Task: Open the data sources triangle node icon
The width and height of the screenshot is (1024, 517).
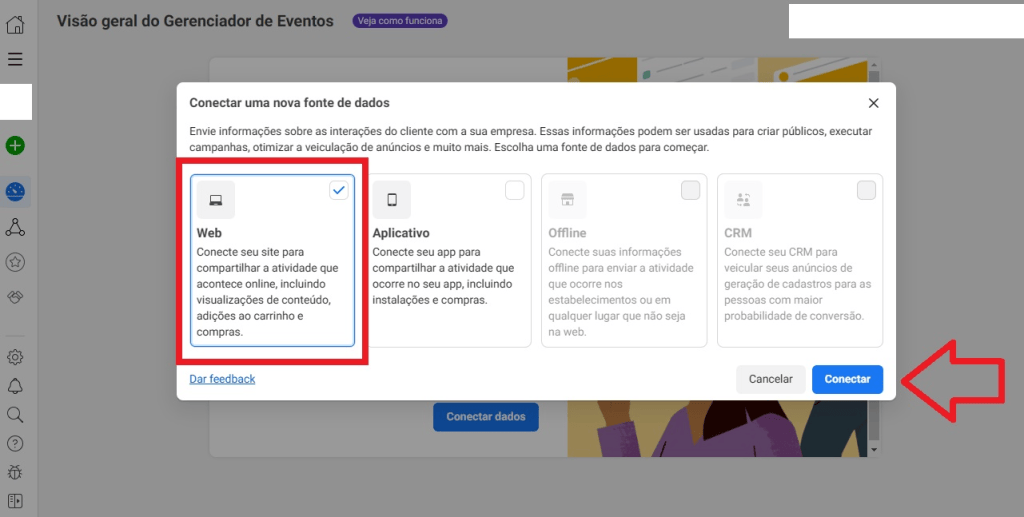Action: click(15, 227)
